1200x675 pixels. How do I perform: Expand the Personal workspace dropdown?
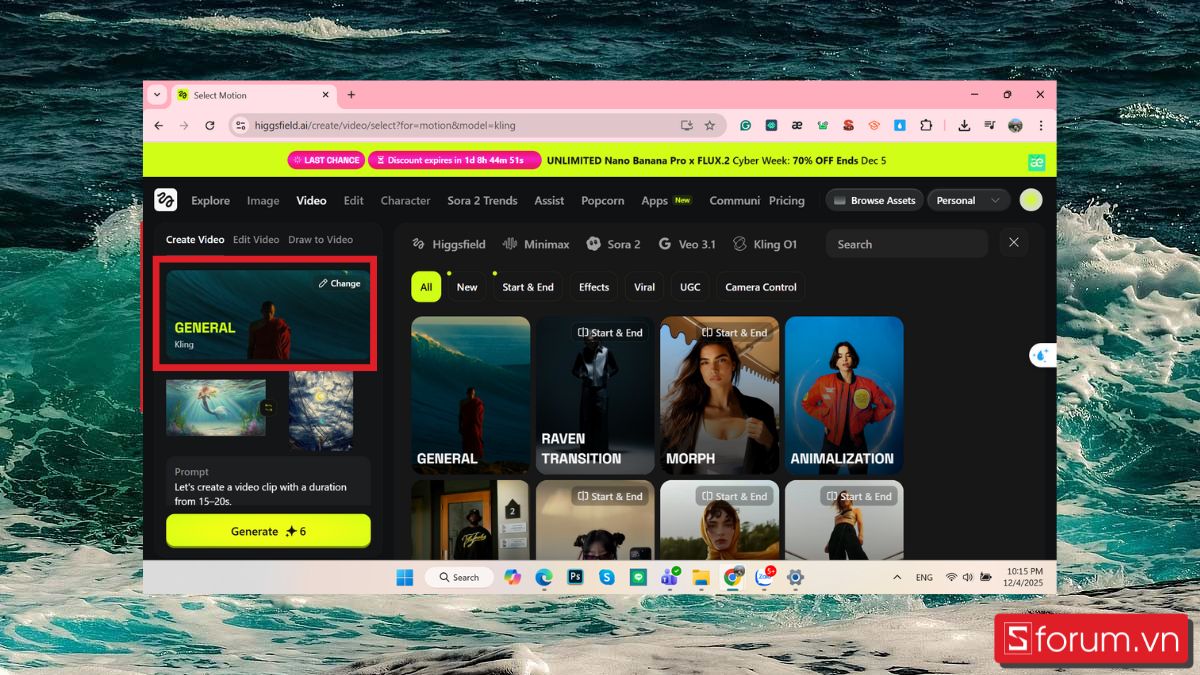[x=968, y=200]
